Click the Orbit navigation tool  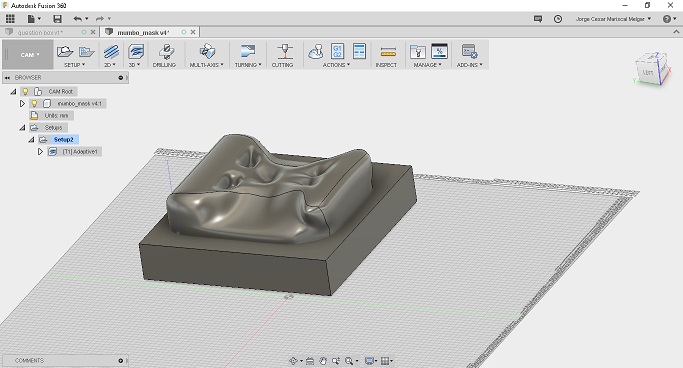[x=293, y=361]
